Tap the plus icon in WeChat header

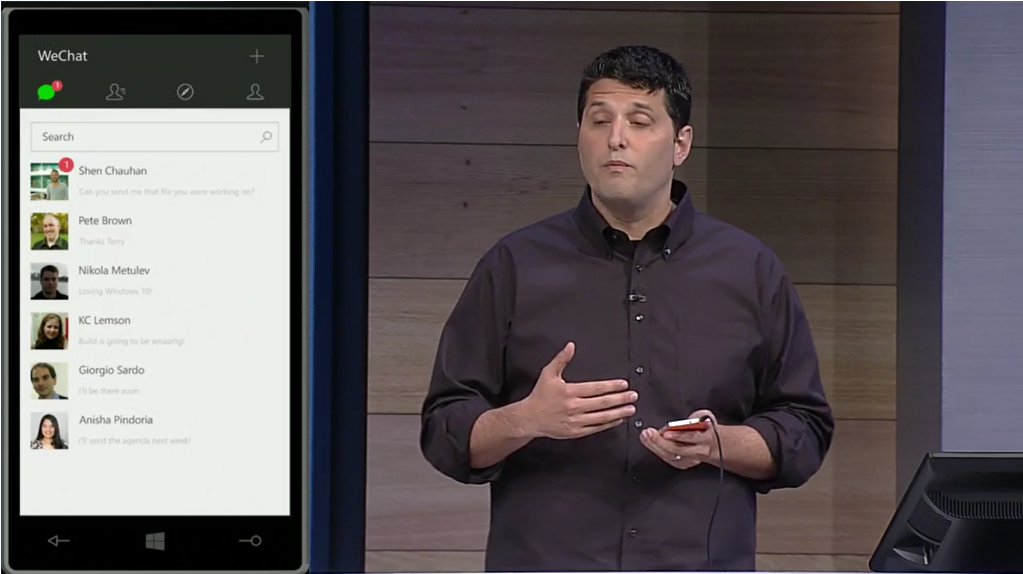coord(256,57)
